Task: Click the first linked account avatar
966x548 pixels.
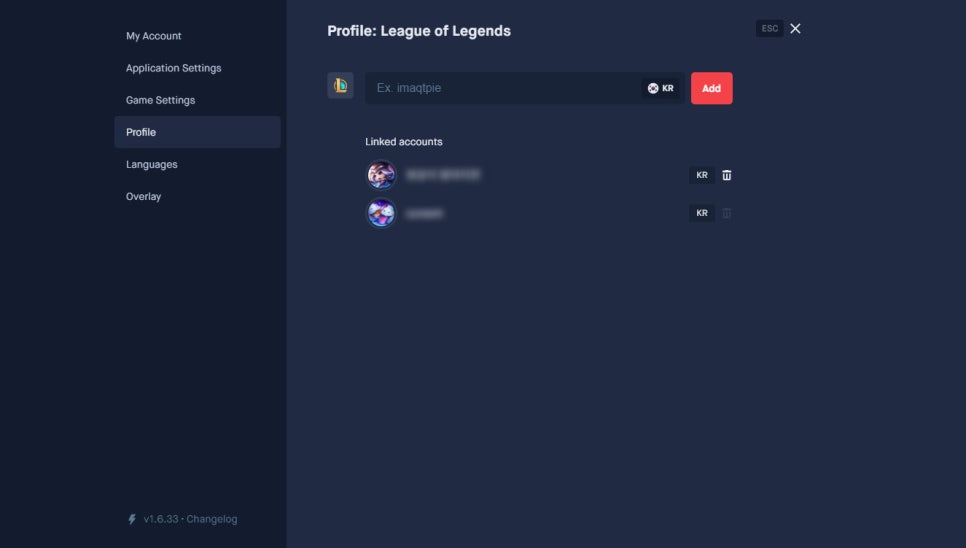Action: [x=381, y=175]
